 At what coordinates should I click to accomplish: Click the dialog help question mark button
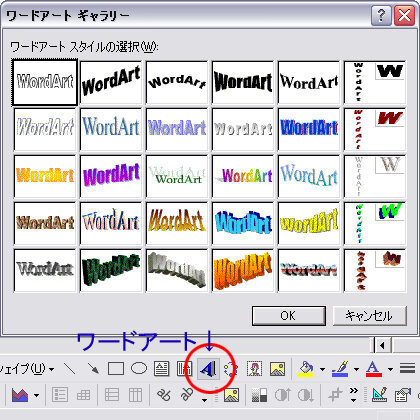coord(381,15)
